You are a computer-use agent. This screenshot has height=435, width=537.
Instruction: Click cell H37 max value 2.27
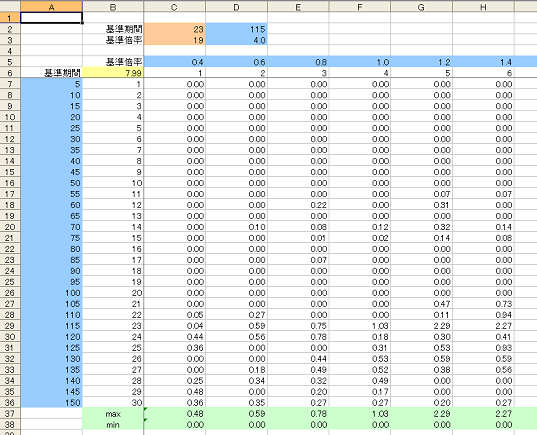tap(483, 414)
